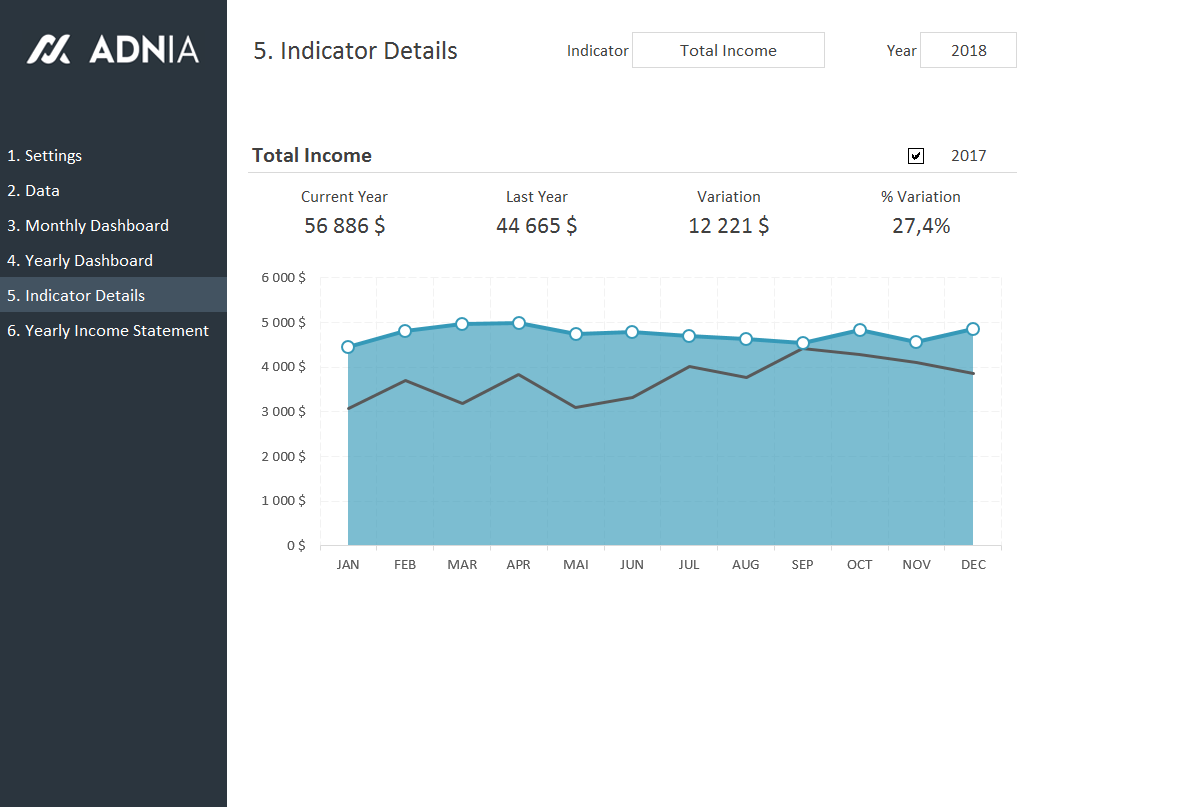Switch to 4. Yearly Dashboard

(x=80, y=261)
